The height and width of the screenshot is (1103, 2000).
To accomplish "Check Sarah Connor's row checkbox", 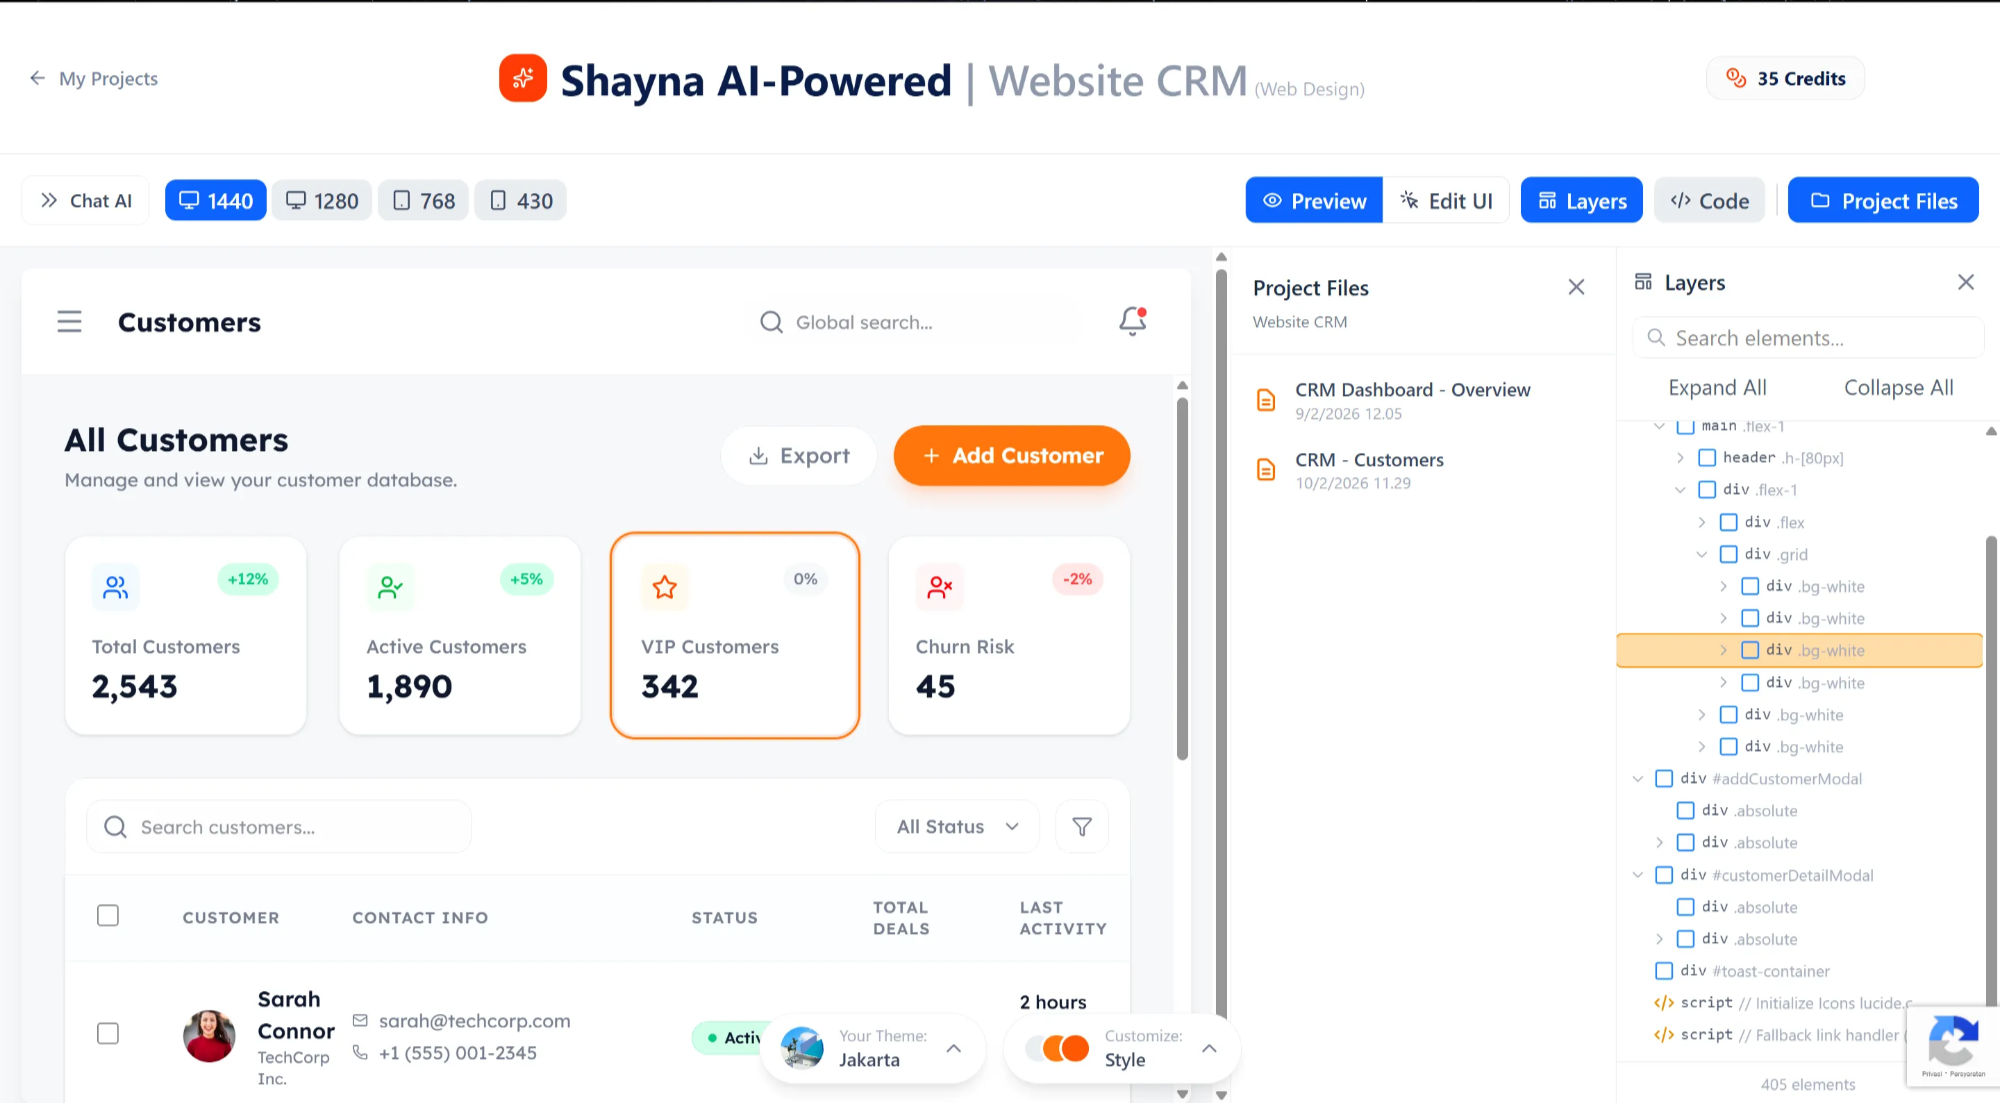I will point(107,1034).
